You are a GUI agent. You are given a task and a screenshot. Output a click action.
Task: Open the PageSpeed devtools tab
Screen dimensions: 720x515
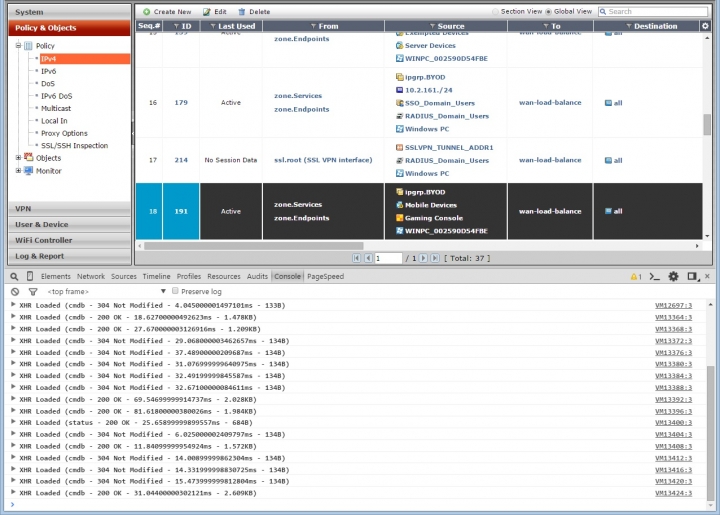tap(326, 276)
